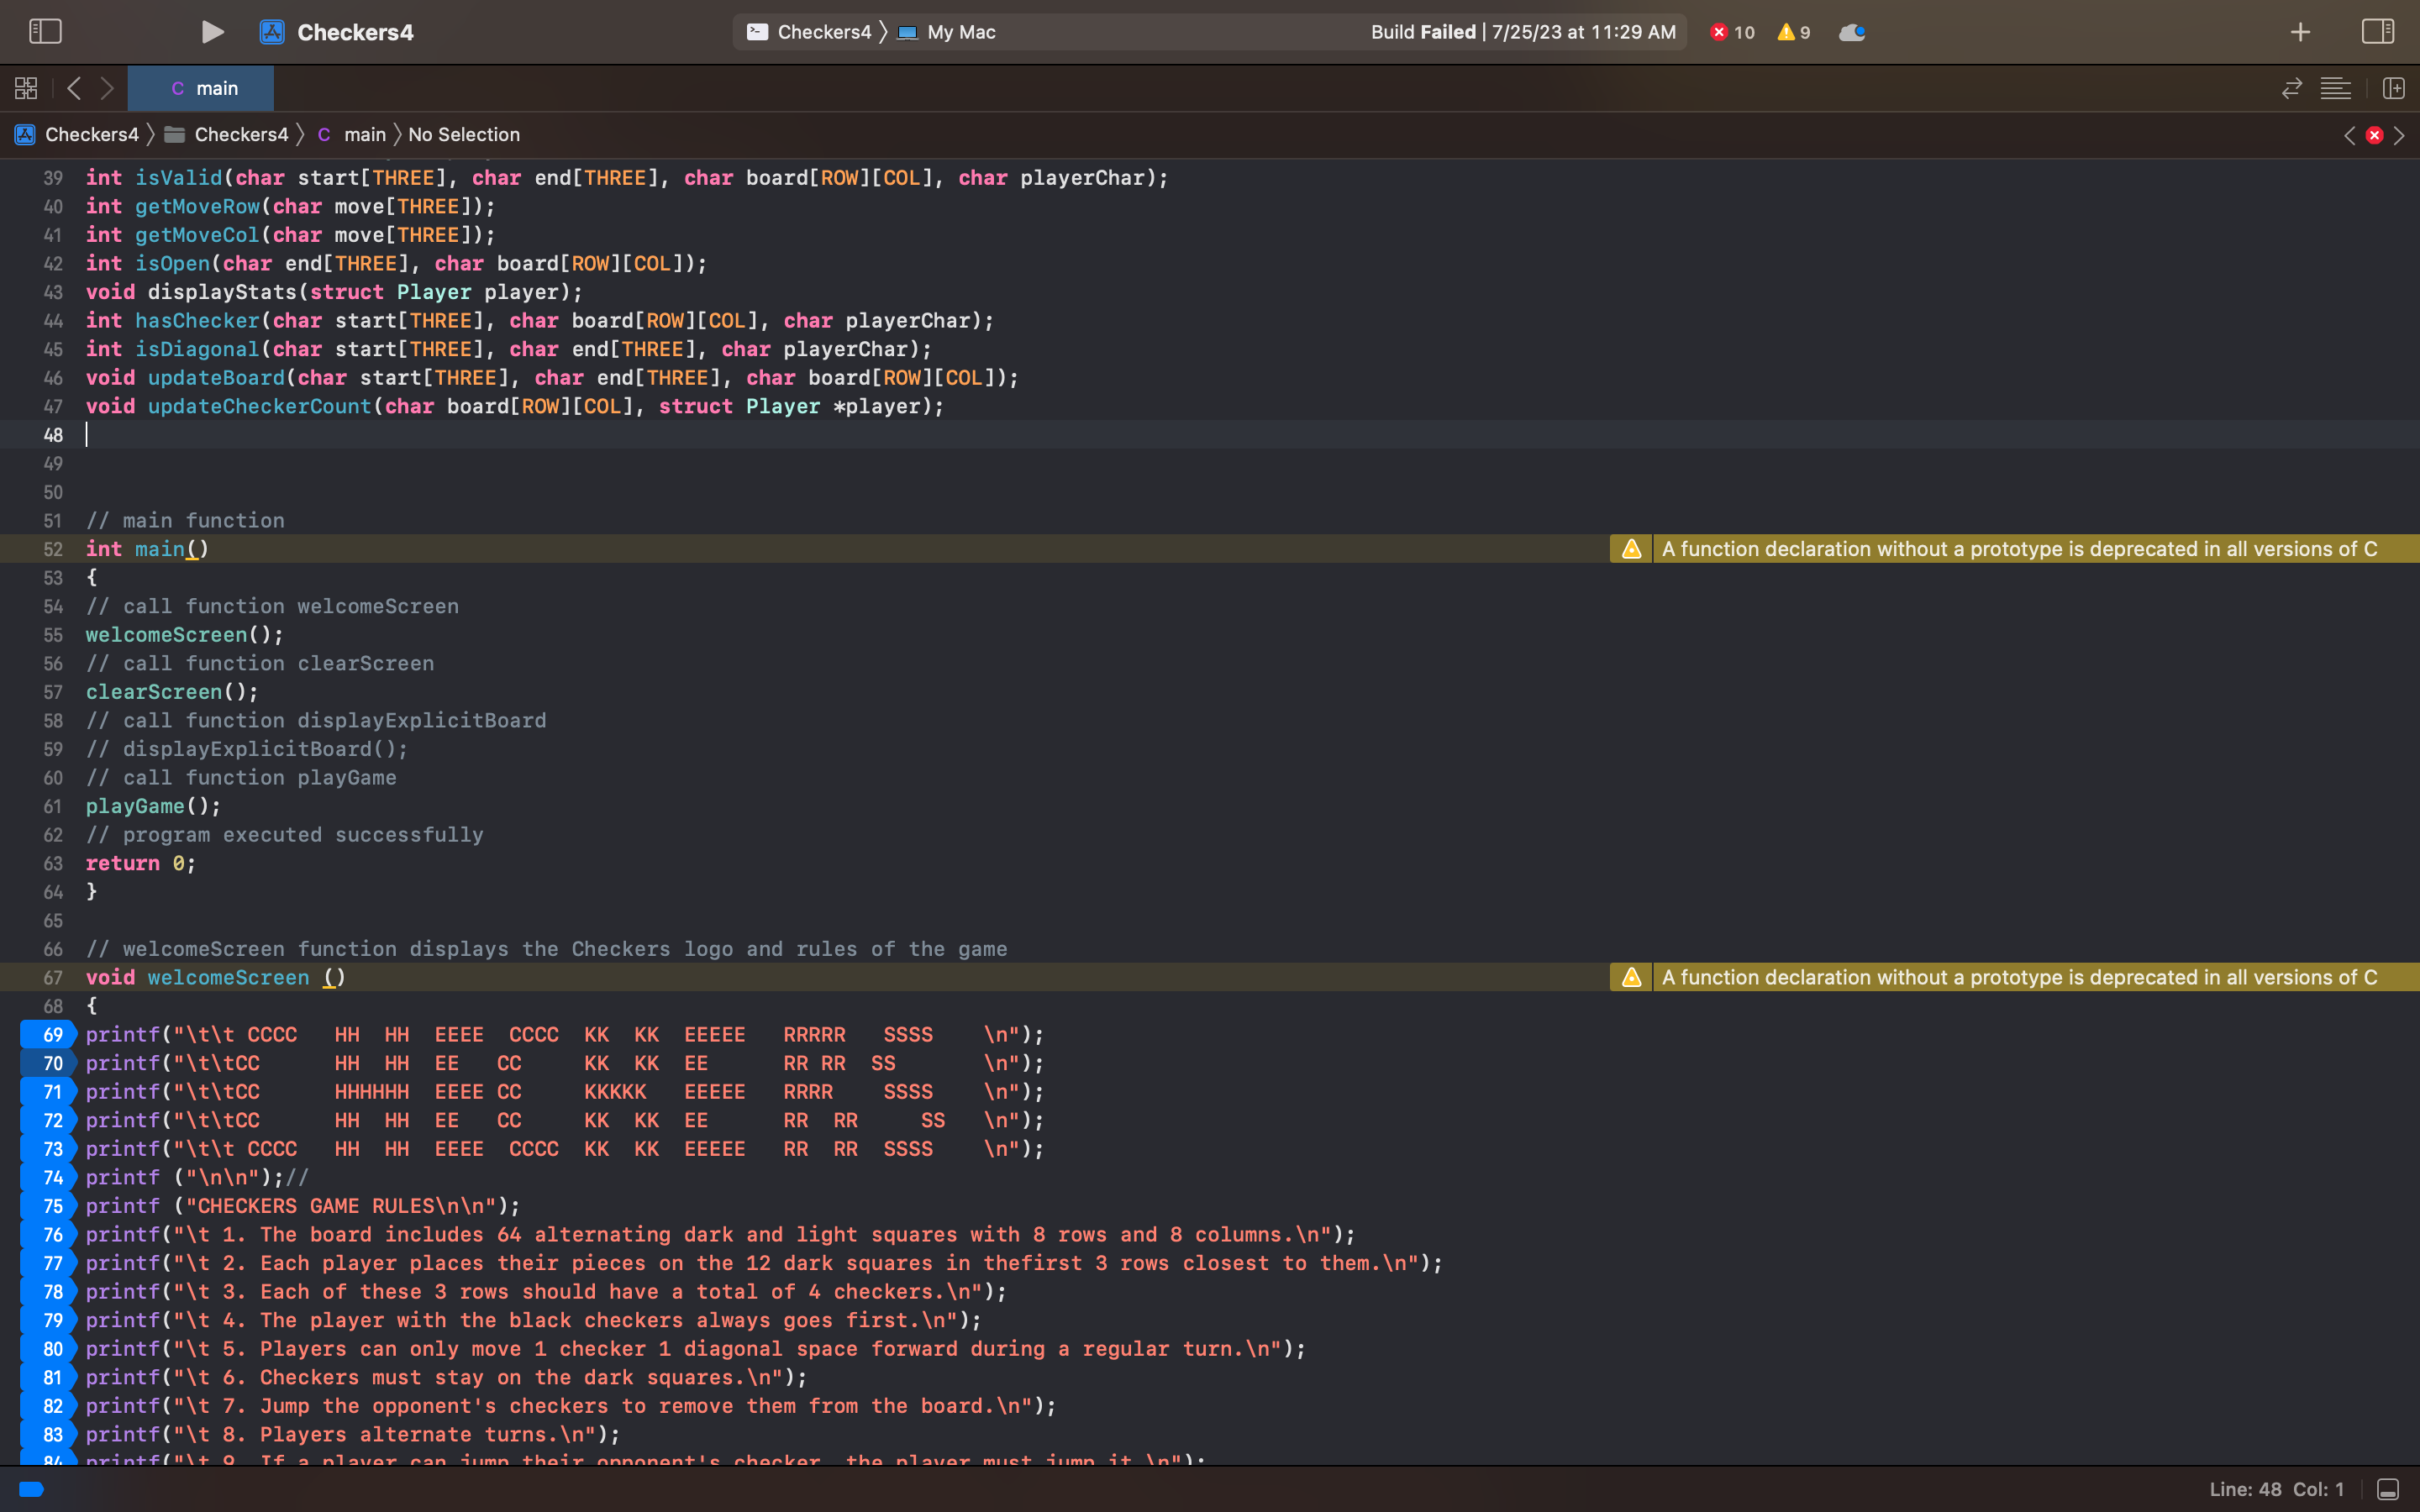This screenshot has width=2420, height=1512.
Task: Go forward in editor history
Action: 107,88
